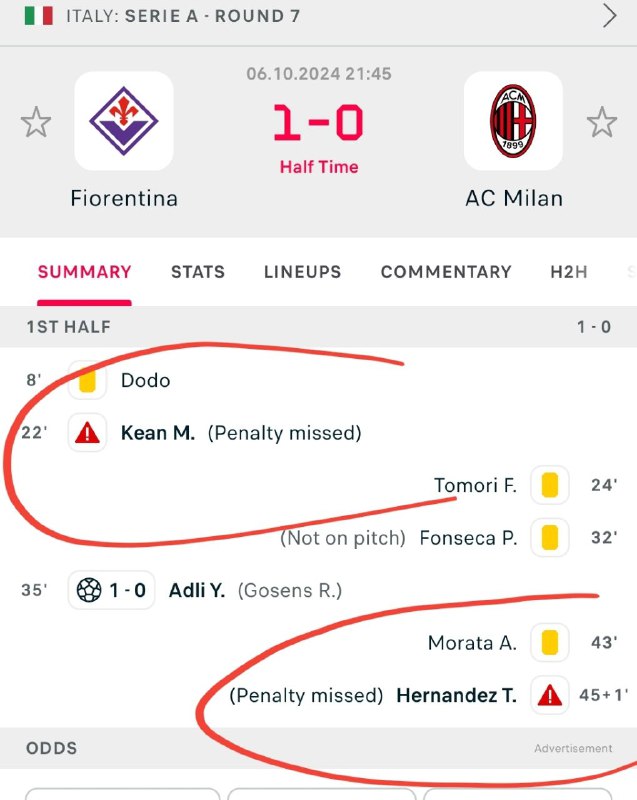Tap the Italy flag icon
Viewport: 637px width, 800px height.
pyautogui.click(x=39, y=16)
